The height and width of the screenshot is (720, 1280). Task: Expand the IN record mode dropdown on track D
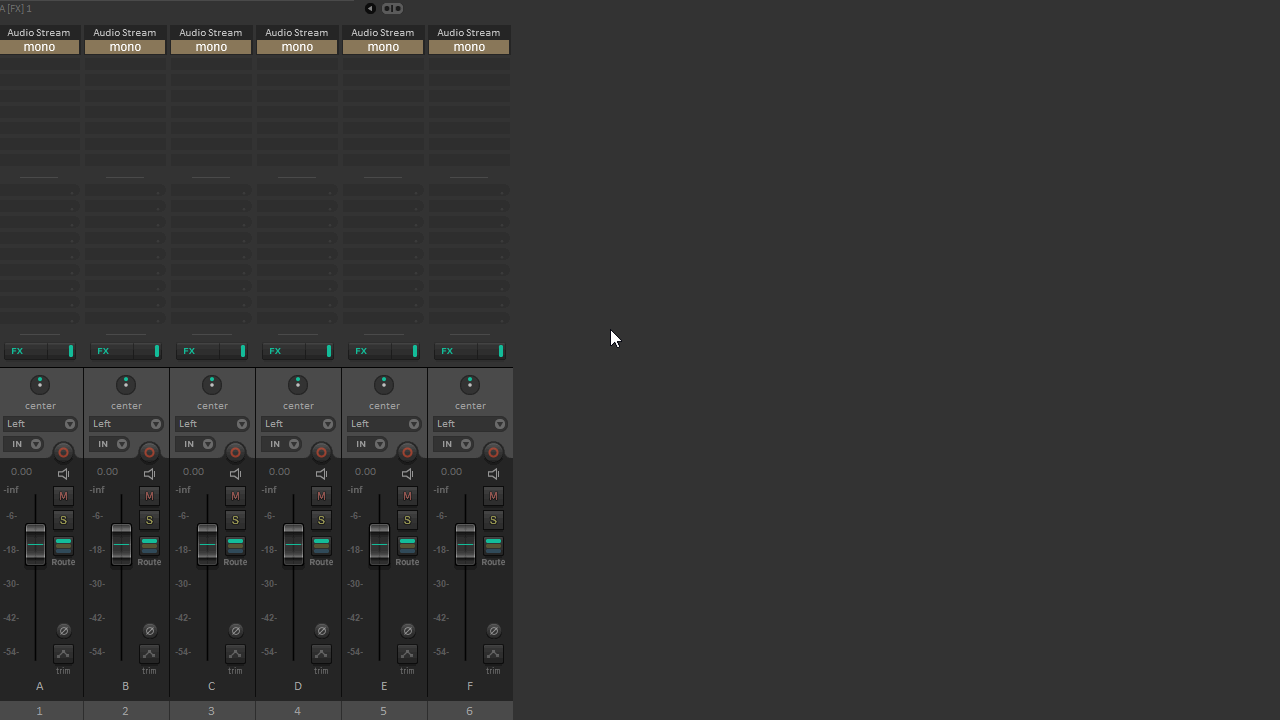pyautogui.click(x=281, y=444)
